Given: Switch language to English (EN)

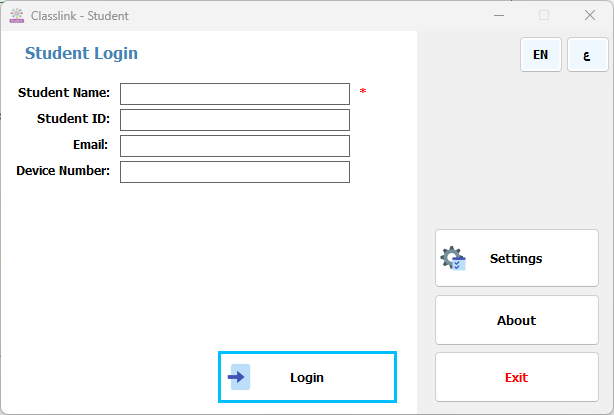Looking at the screenshot, I should [x=541, y=54].
